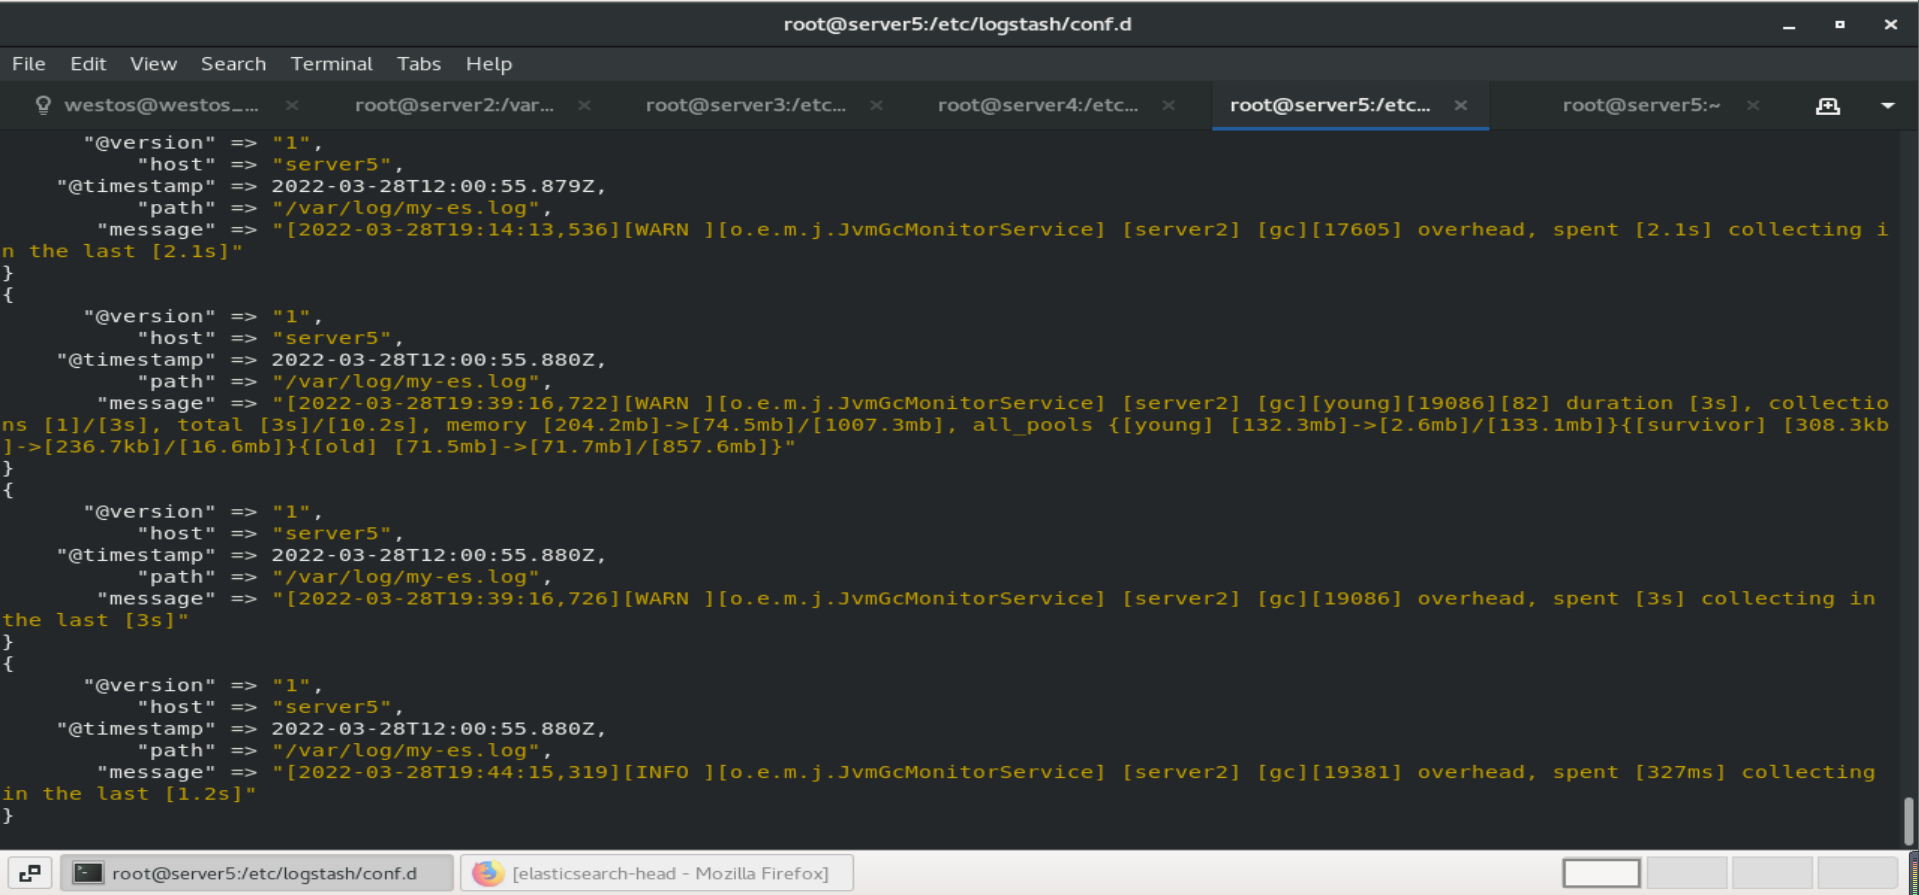Click the first "server5" host value
Screen dimensions: 1919x895
[x=332, y=165]
